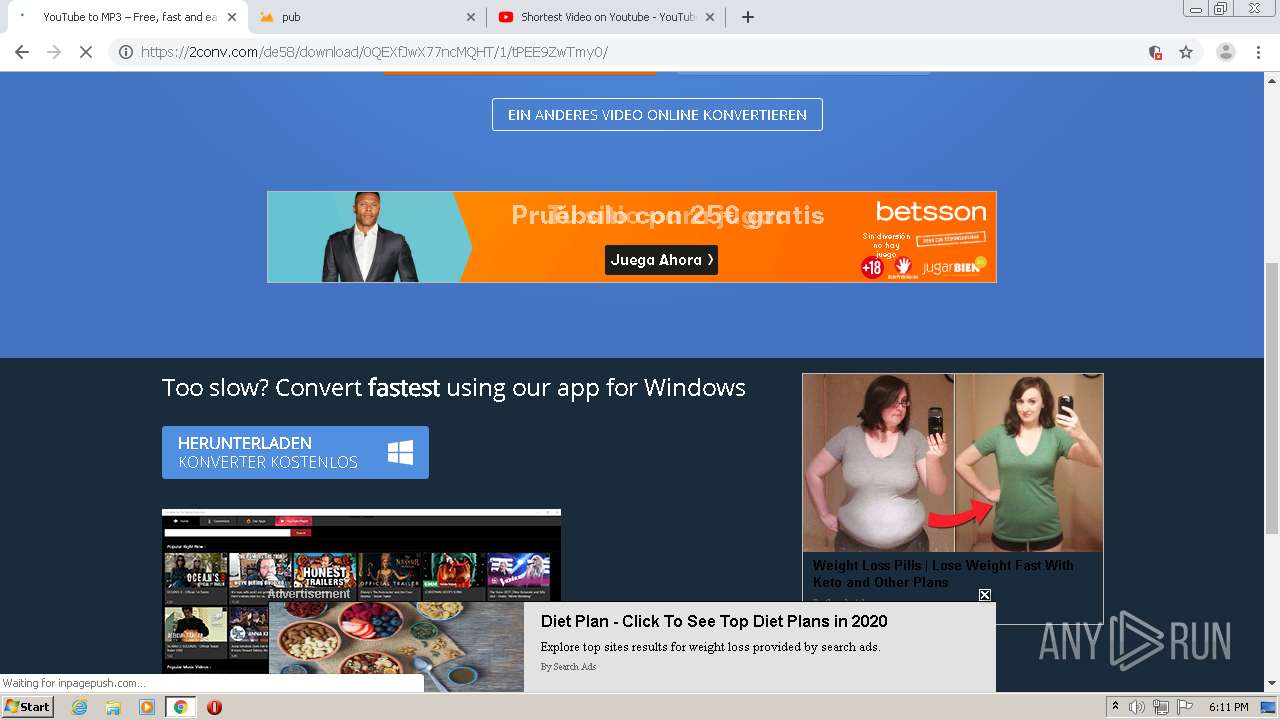Close the YouTube to MP3 tab
Viewport: 1280px width, 720px height.
coord(232,17)
